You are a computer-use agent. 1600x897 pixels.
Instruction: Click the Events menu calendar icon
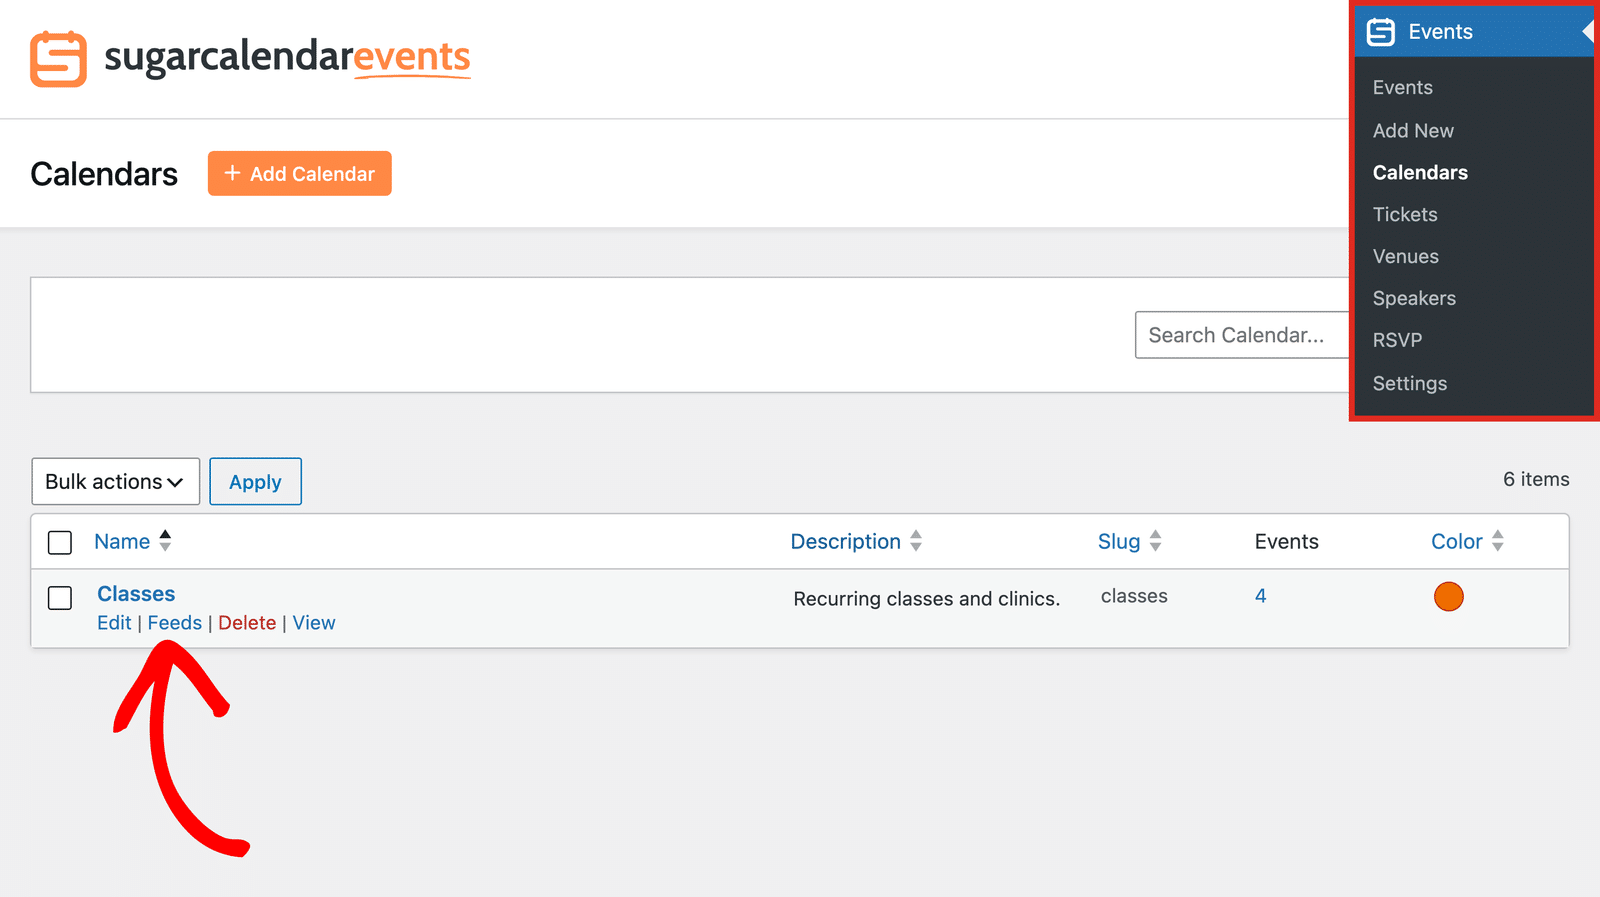click(x=1381, y=32)
